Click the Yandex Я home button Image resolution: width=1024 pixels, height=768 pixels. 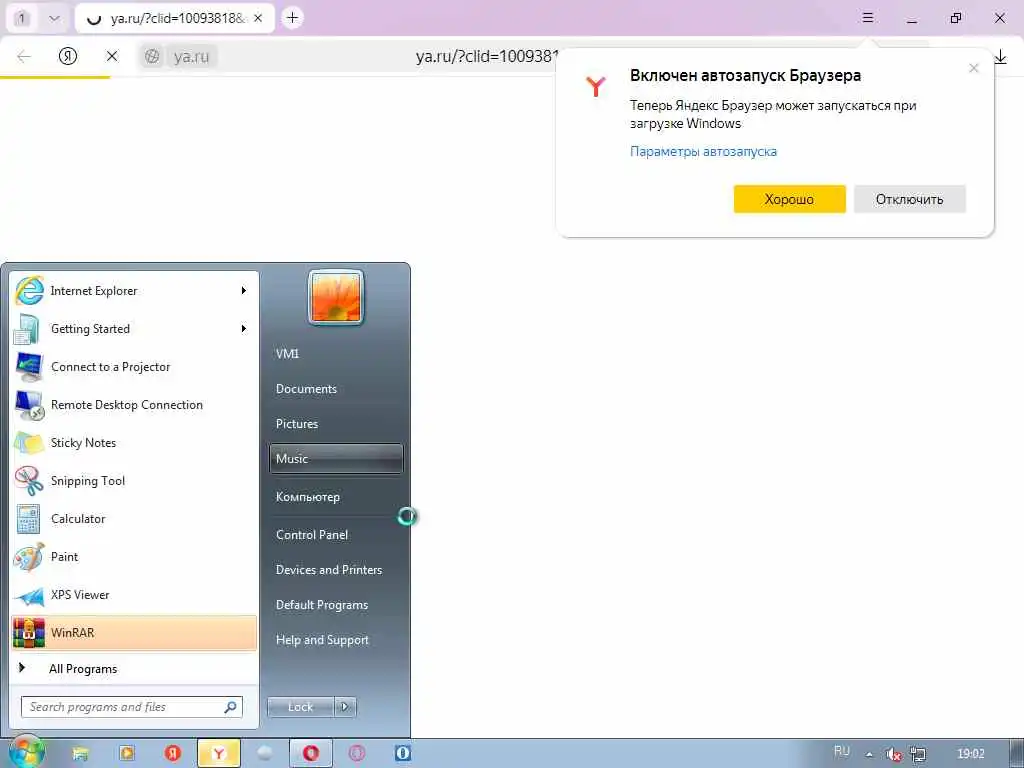pyautogui.click(x=68, y=56)
